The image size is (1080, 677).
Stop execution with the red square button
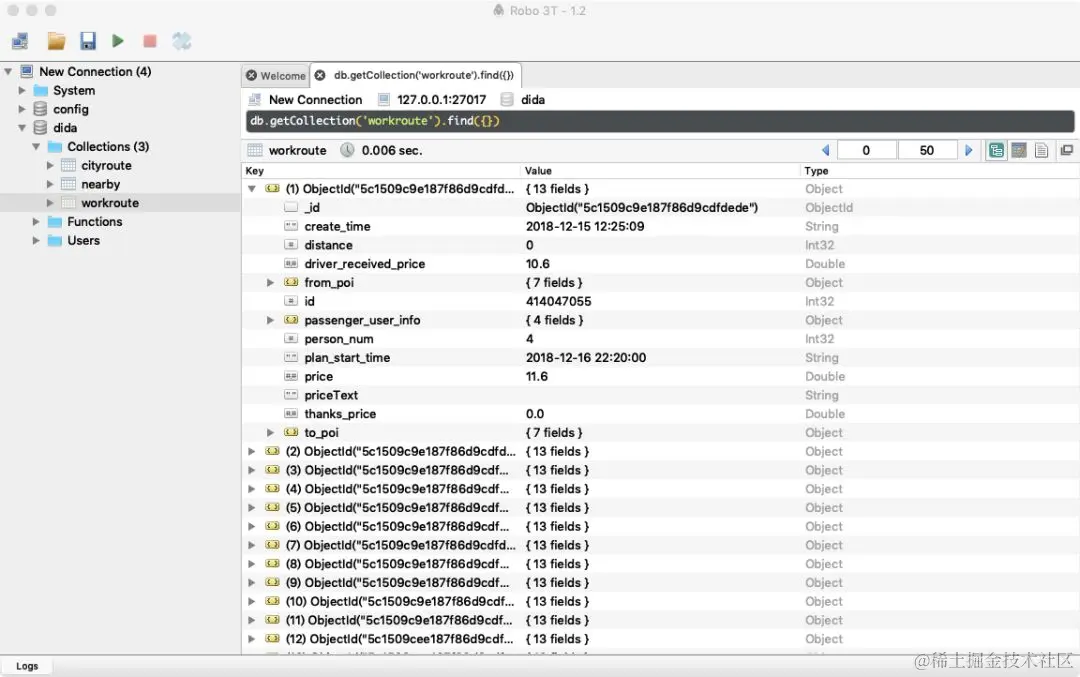pos(149,41)
